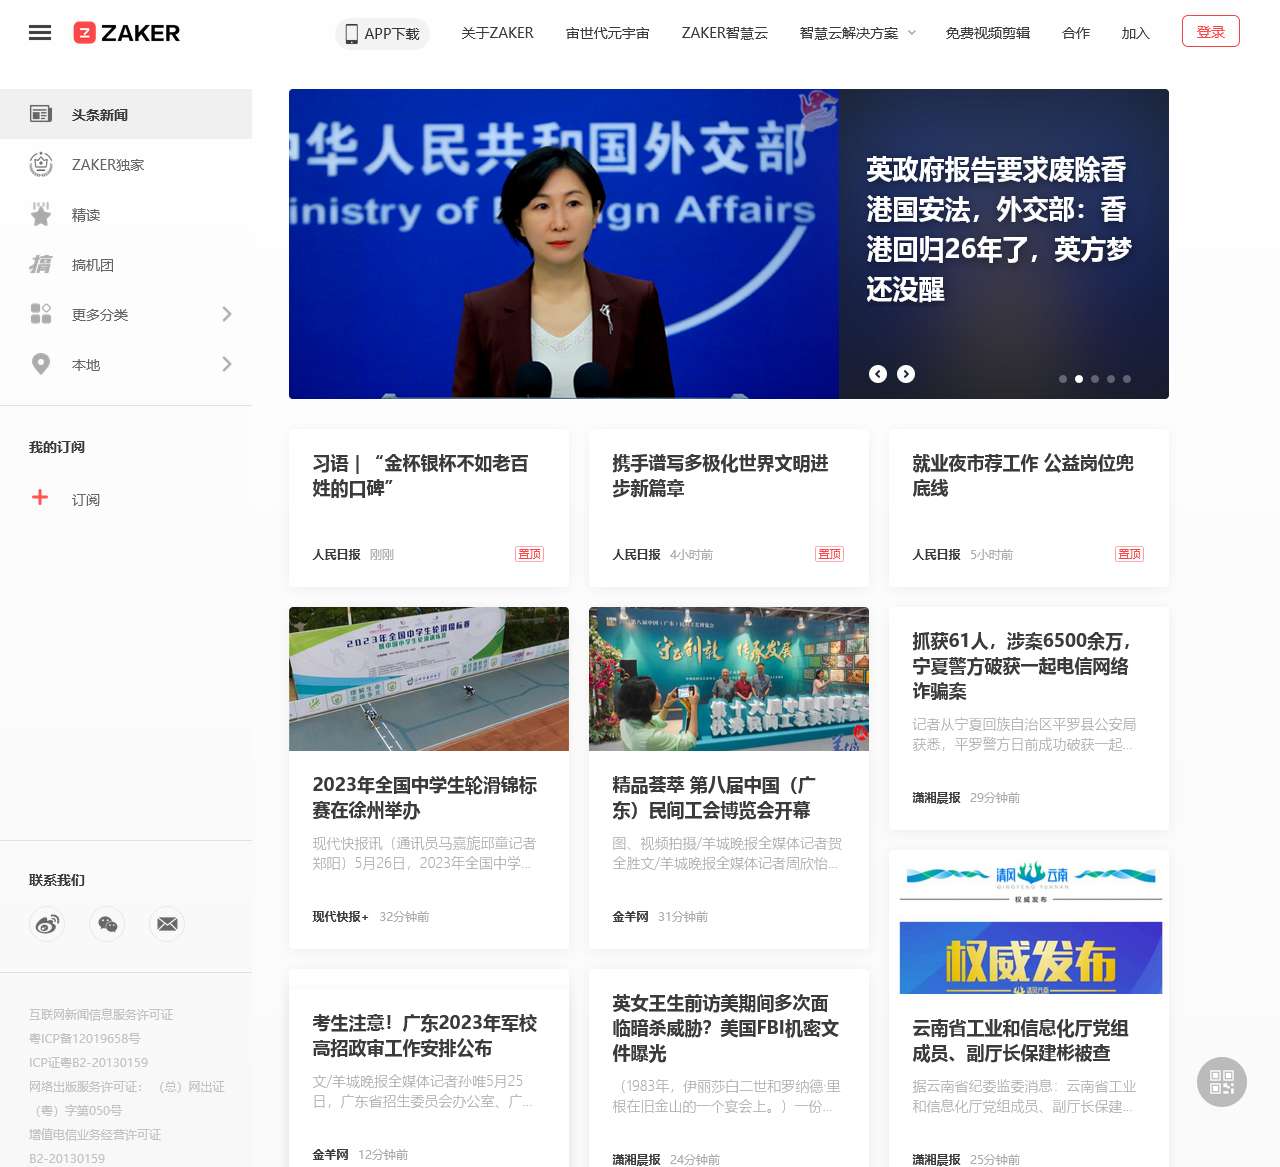Click next slide arrow on banner
This screenshot has width=1280, height=1167.
(x=906, y=374)
